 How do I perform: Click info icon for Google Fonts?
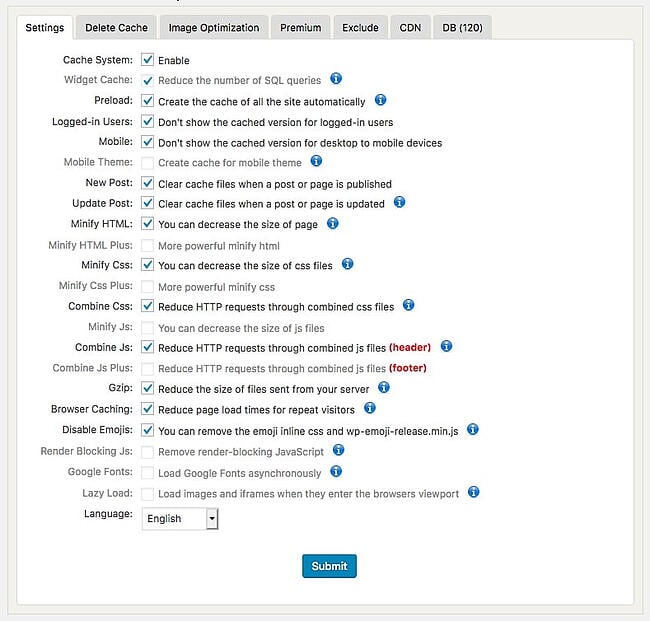336,471
